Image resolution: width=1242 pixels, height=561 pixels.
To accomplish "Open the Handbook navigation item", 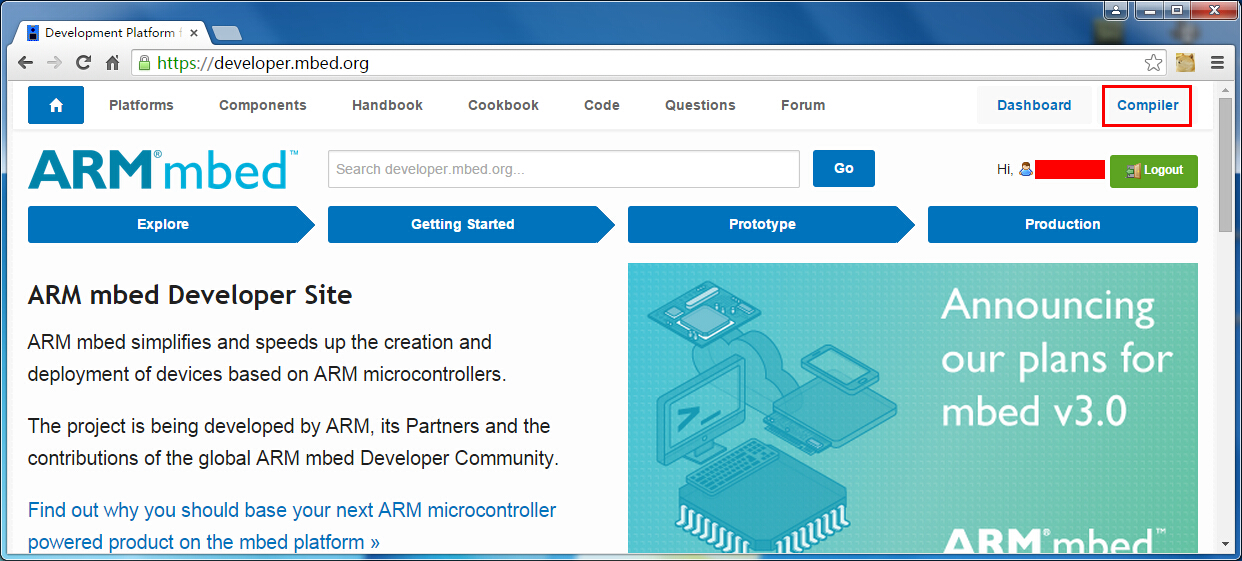I will [x=387, y=105].
